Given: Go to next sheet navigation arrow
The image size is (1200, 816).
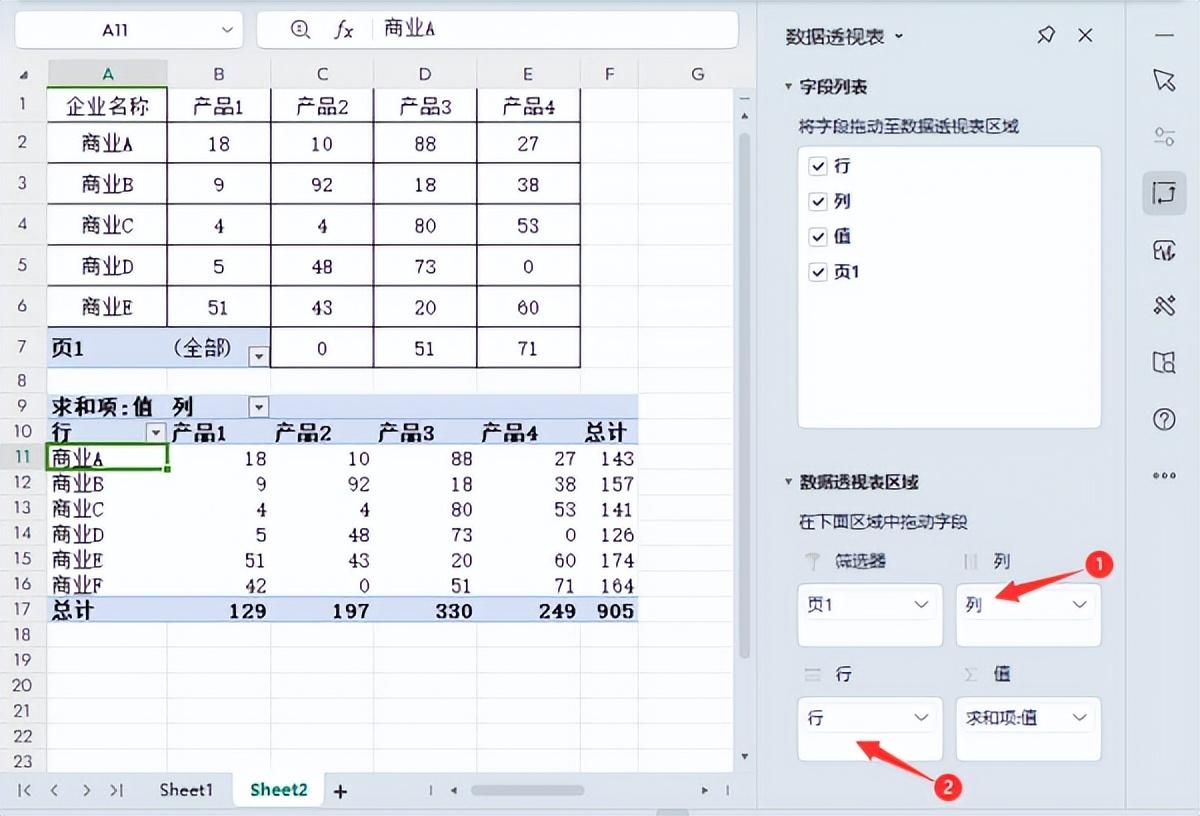Looking at the screenshot, I should coord(86,790).
